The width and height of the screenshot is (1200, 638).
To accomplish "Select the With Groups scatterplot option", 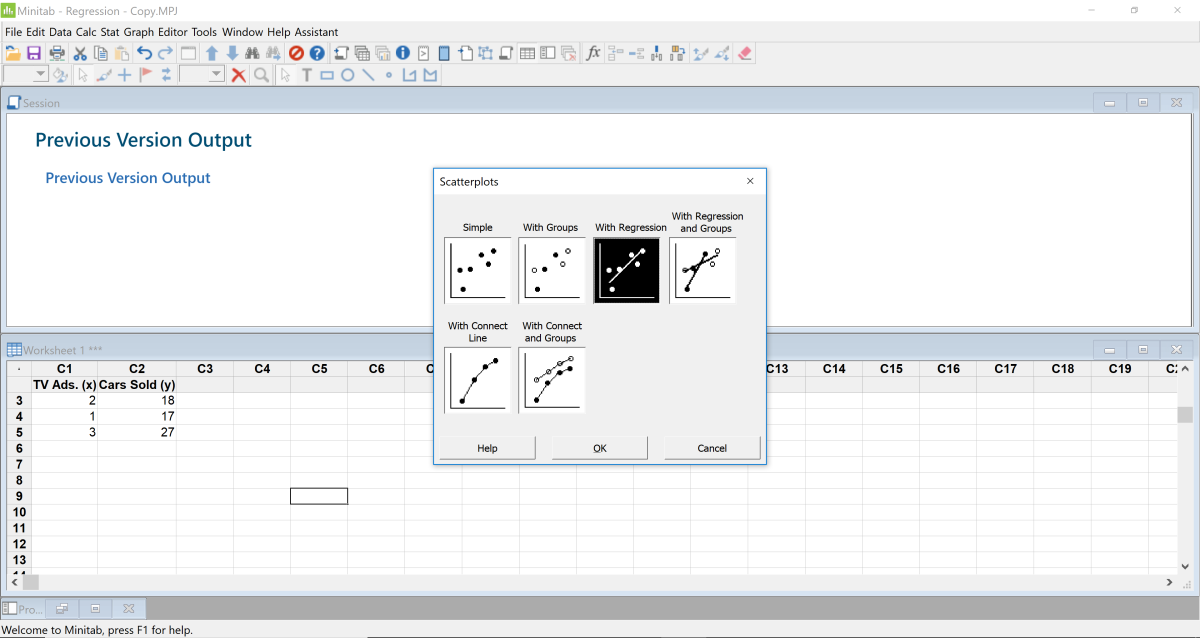I will [x=552, y=270].
